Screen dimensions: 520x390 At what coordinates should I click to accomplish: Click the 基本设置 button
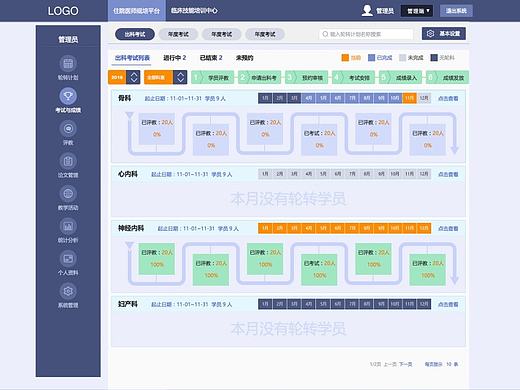[x=444, y=34]
